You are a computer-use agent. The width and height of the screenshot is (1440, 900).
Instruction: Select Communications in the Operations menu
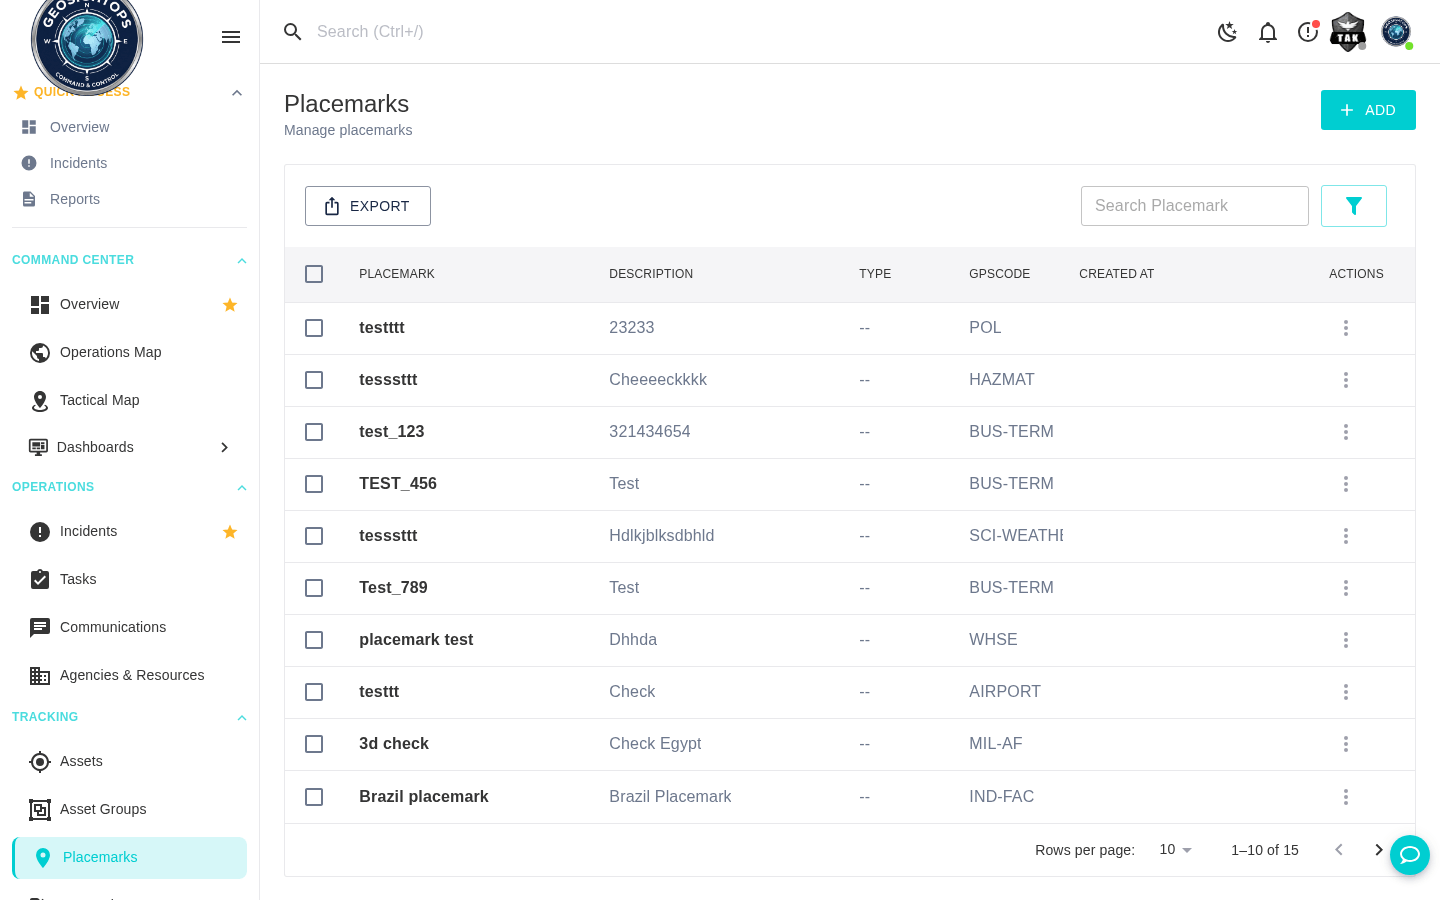coord(113,627)
